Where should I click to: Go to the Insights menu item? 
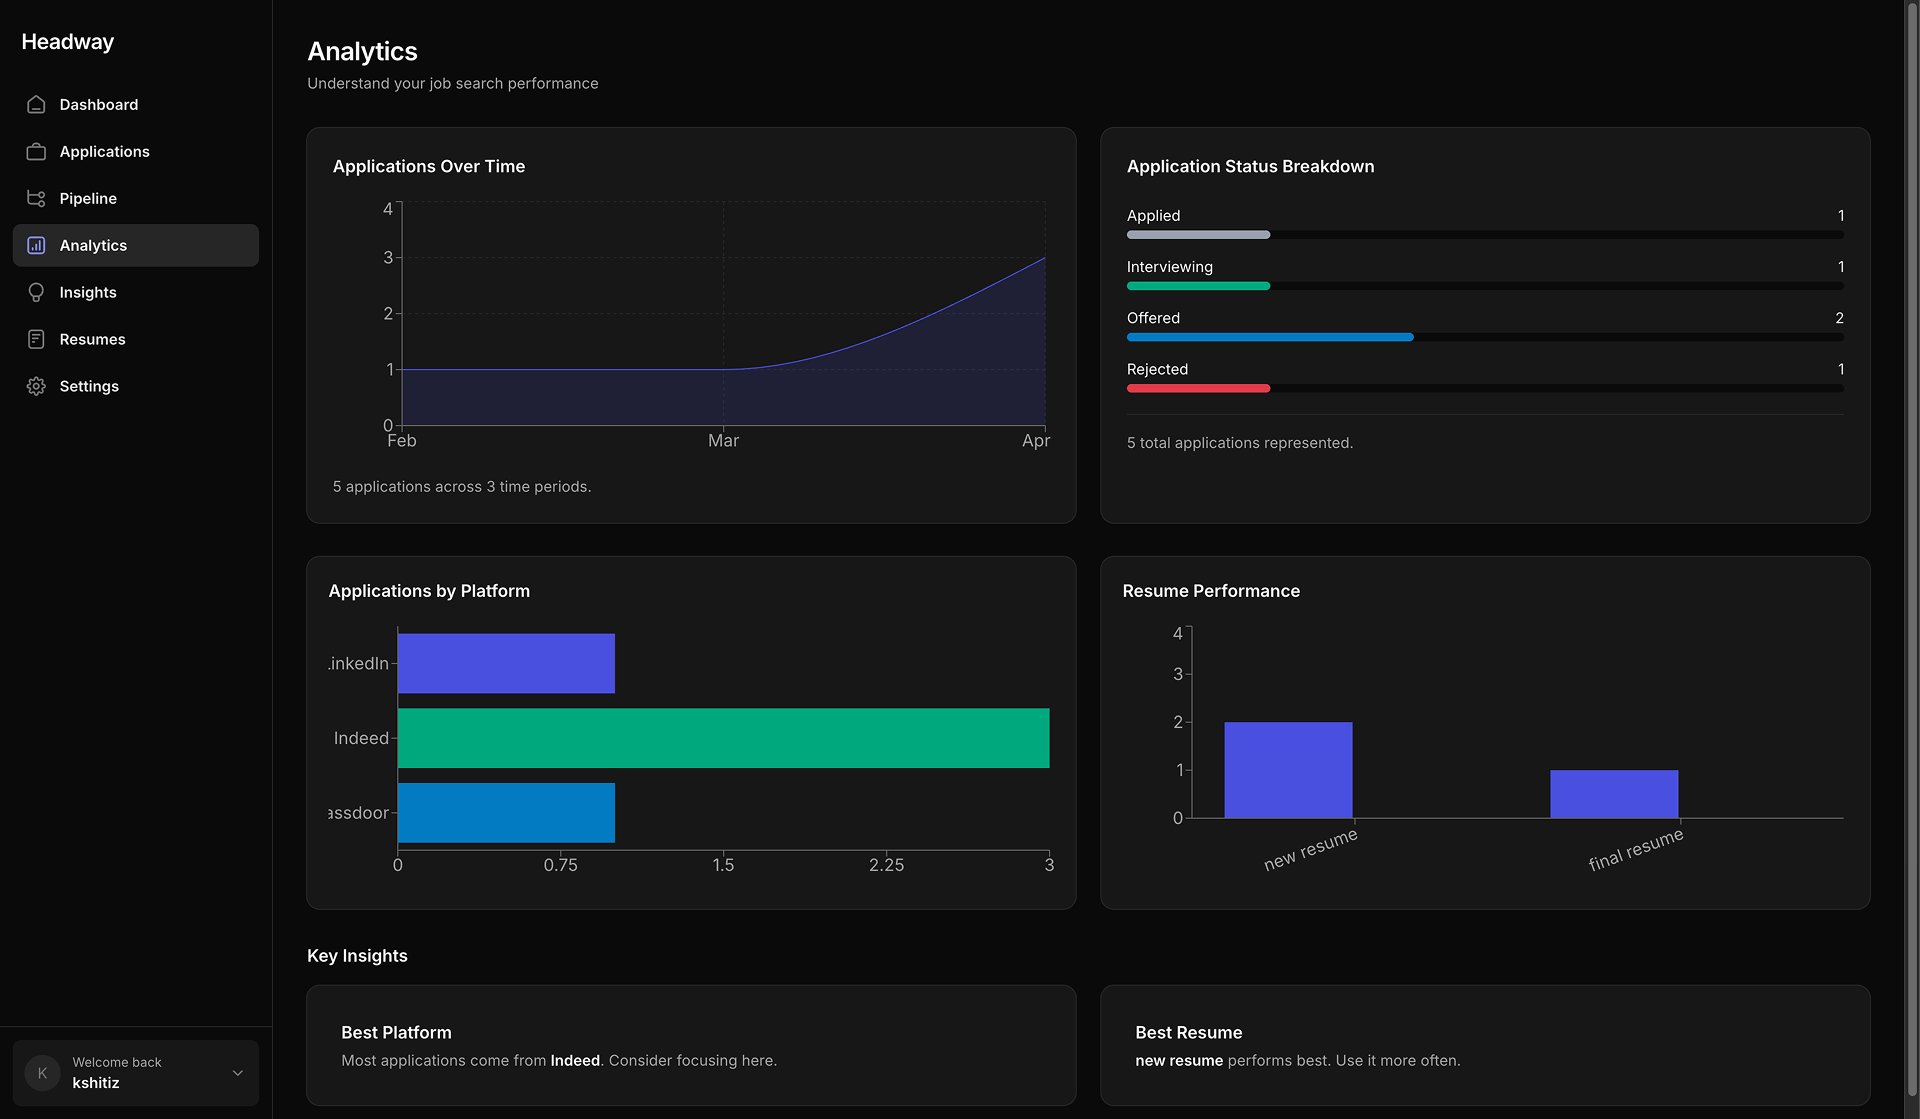[136, 292]
